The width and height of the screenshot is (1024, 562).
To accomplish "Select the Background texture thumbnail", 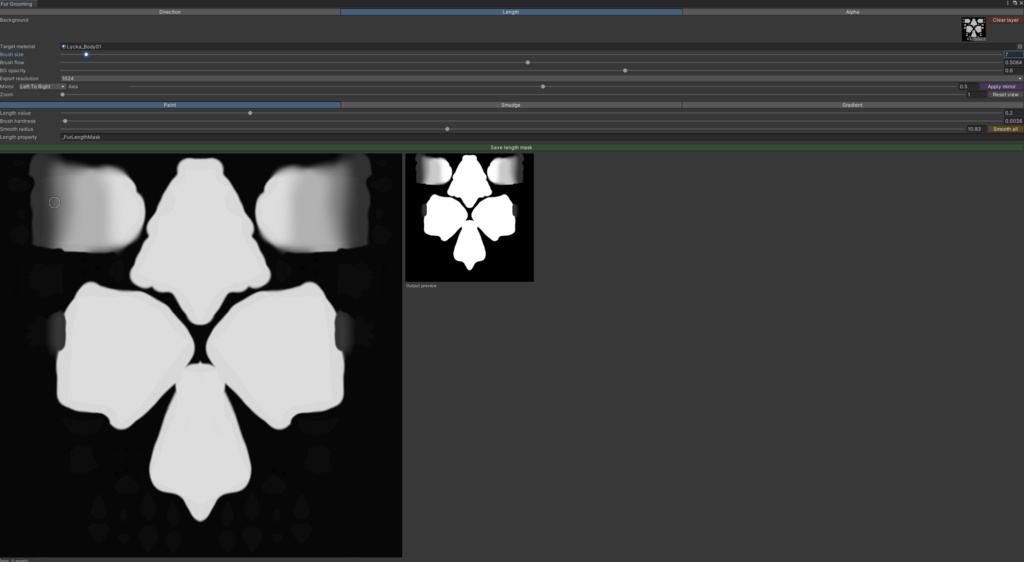I will pyautogui.click(x=974, y=29).
